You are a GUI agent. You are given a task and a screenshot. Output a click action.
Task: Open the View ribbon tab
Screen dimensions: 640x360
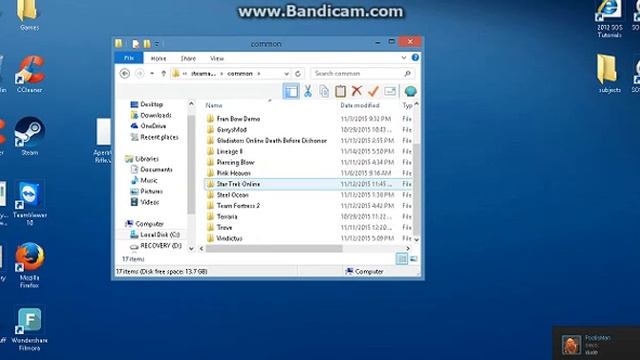point(217,58)
